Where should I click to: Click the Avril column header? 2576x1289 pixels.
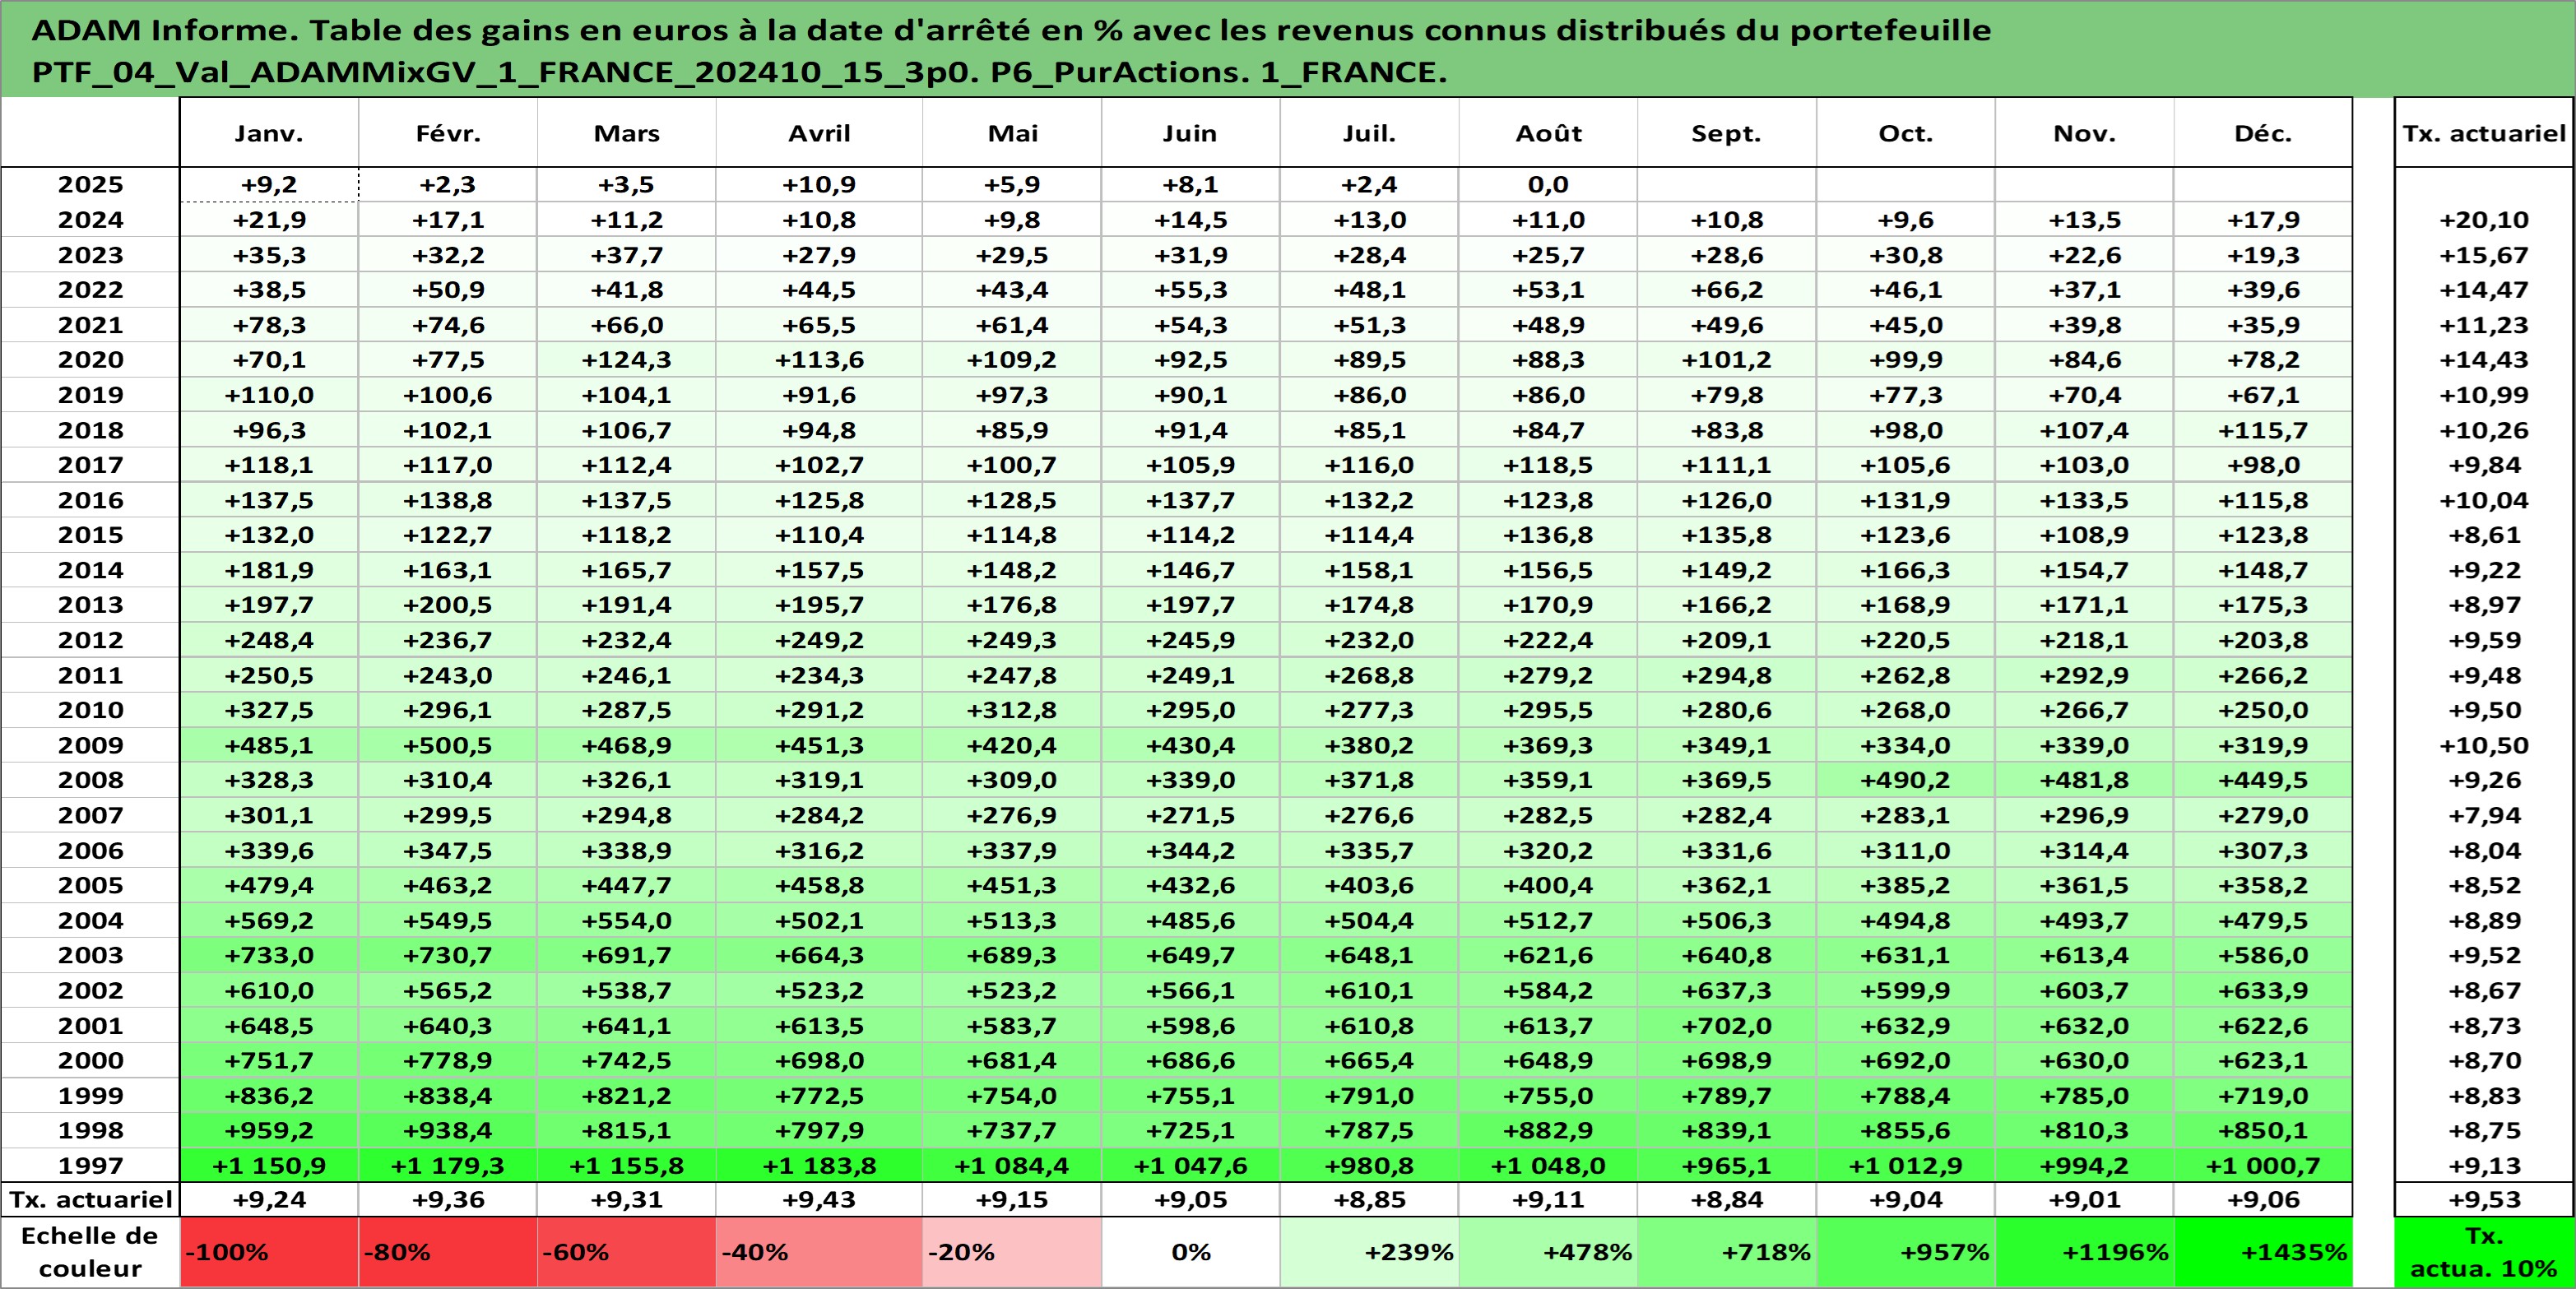pos(819,133)
